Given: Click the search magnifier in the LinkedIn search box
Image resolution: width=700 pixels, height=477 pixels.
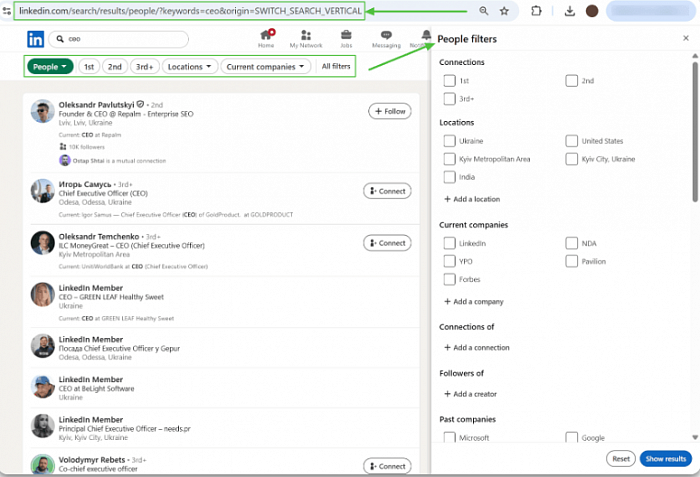Looking at the screenshot, I should 60,39.
